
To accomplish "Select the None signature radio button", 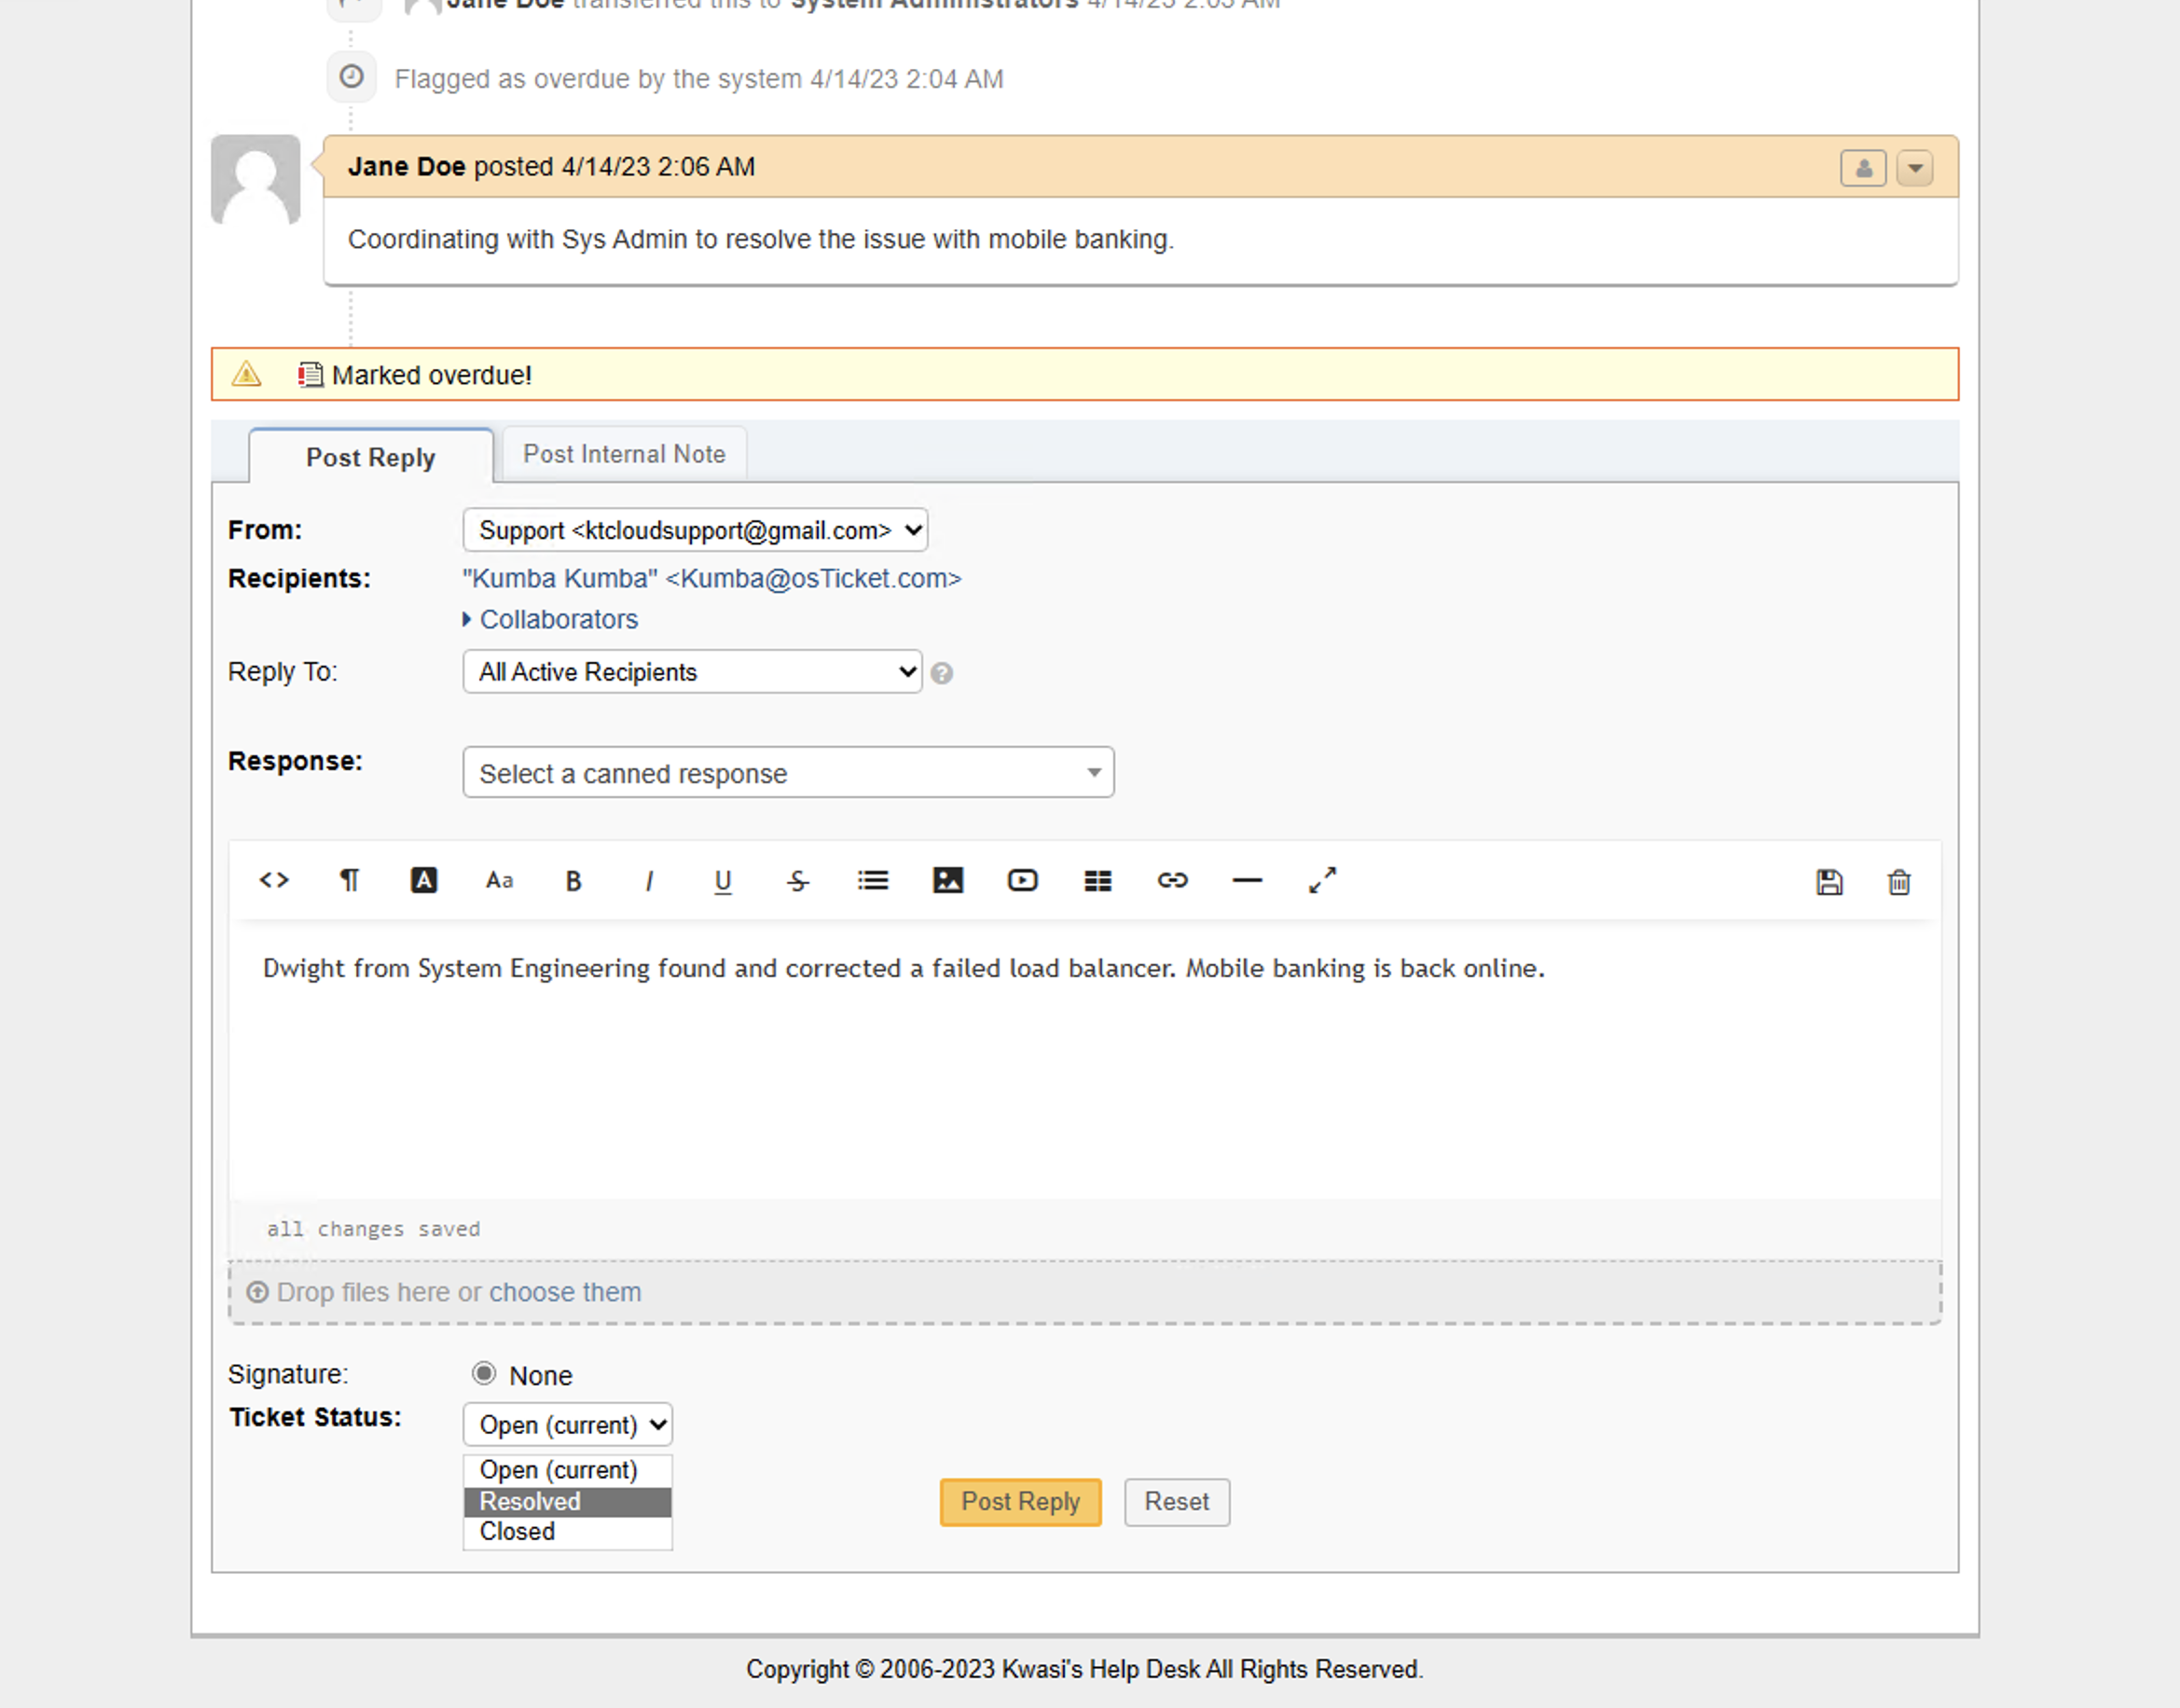I will [x=484, y=1373].
